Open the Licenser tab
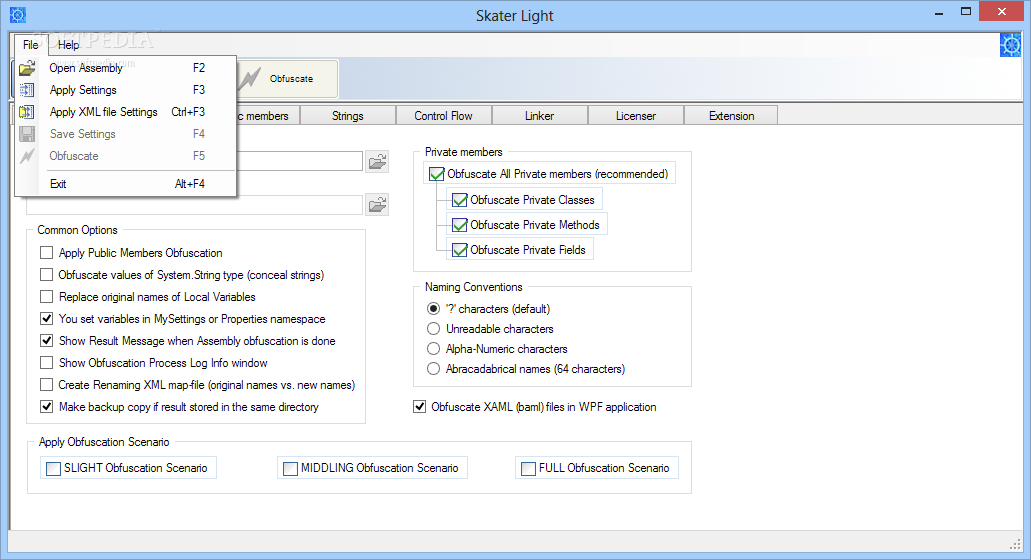Screen dimensions: 1031x560 coord(636,116)
